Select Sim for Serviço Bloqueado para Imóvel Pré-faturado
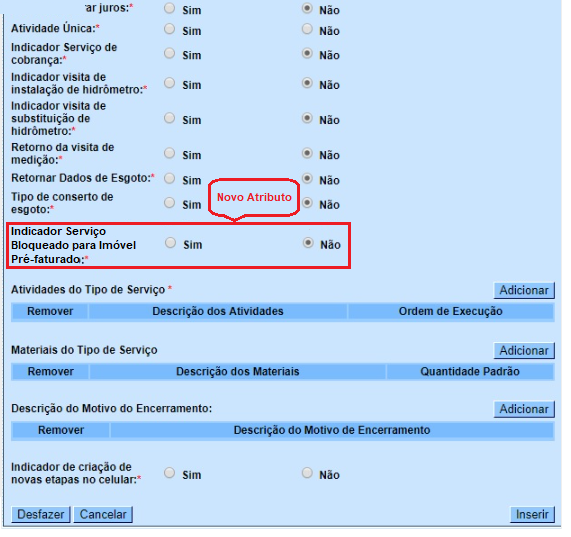 pos(170,243)
